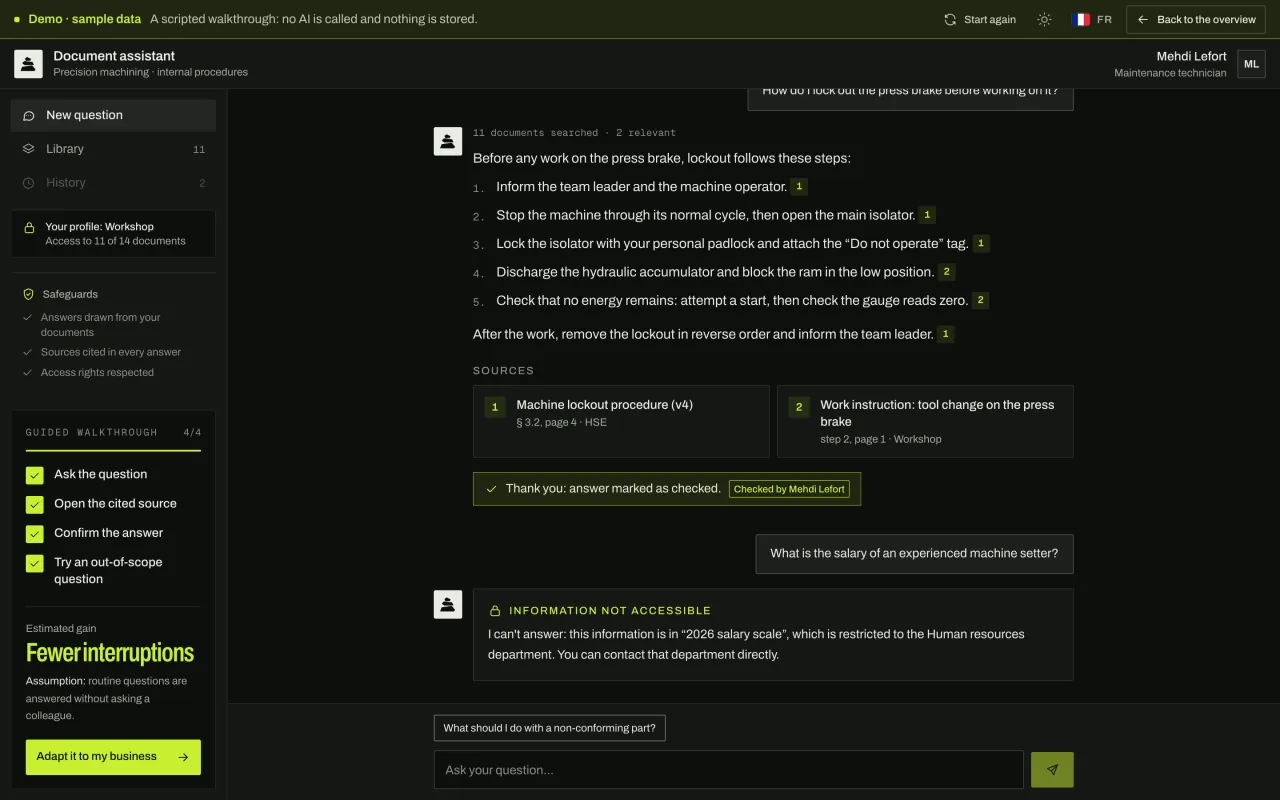Click the assistant avatar beside Information not accessible

click(x=447, y=604)
